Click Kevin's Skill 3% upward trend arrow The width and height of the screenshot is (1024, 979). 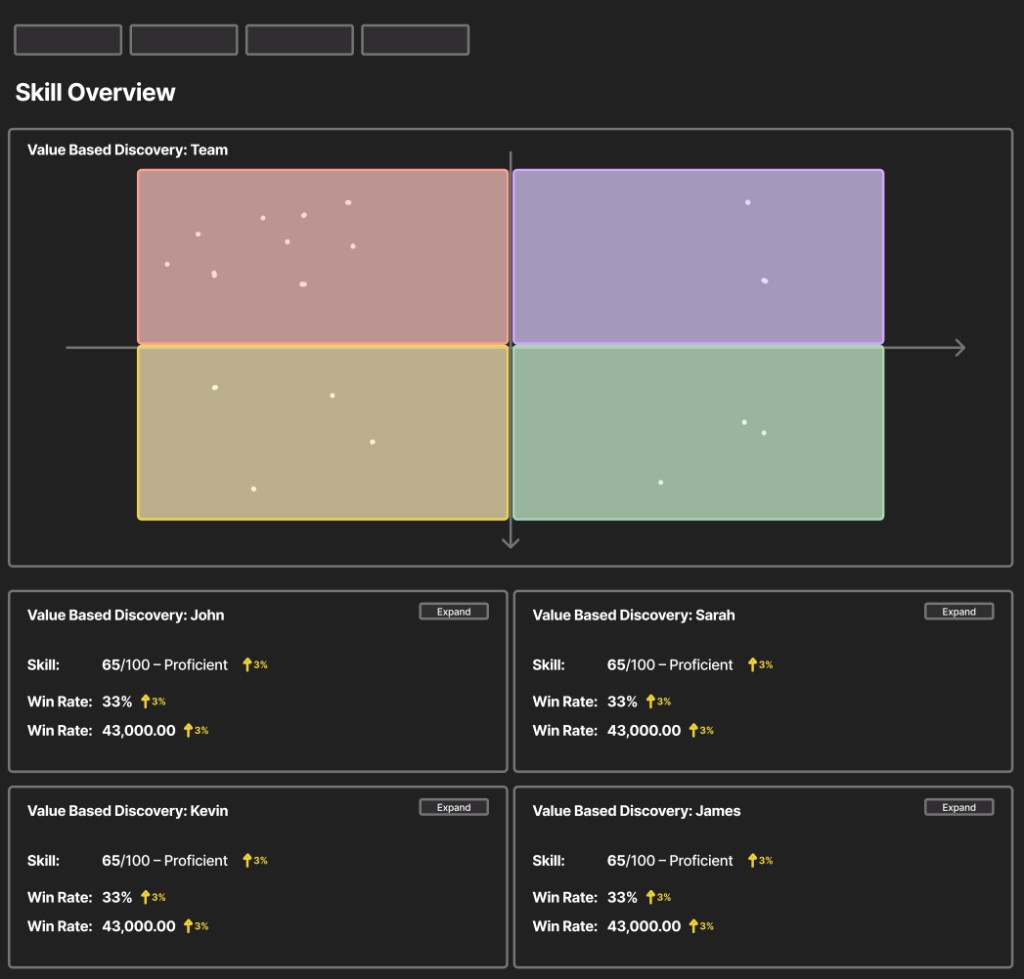pos(247,860)
